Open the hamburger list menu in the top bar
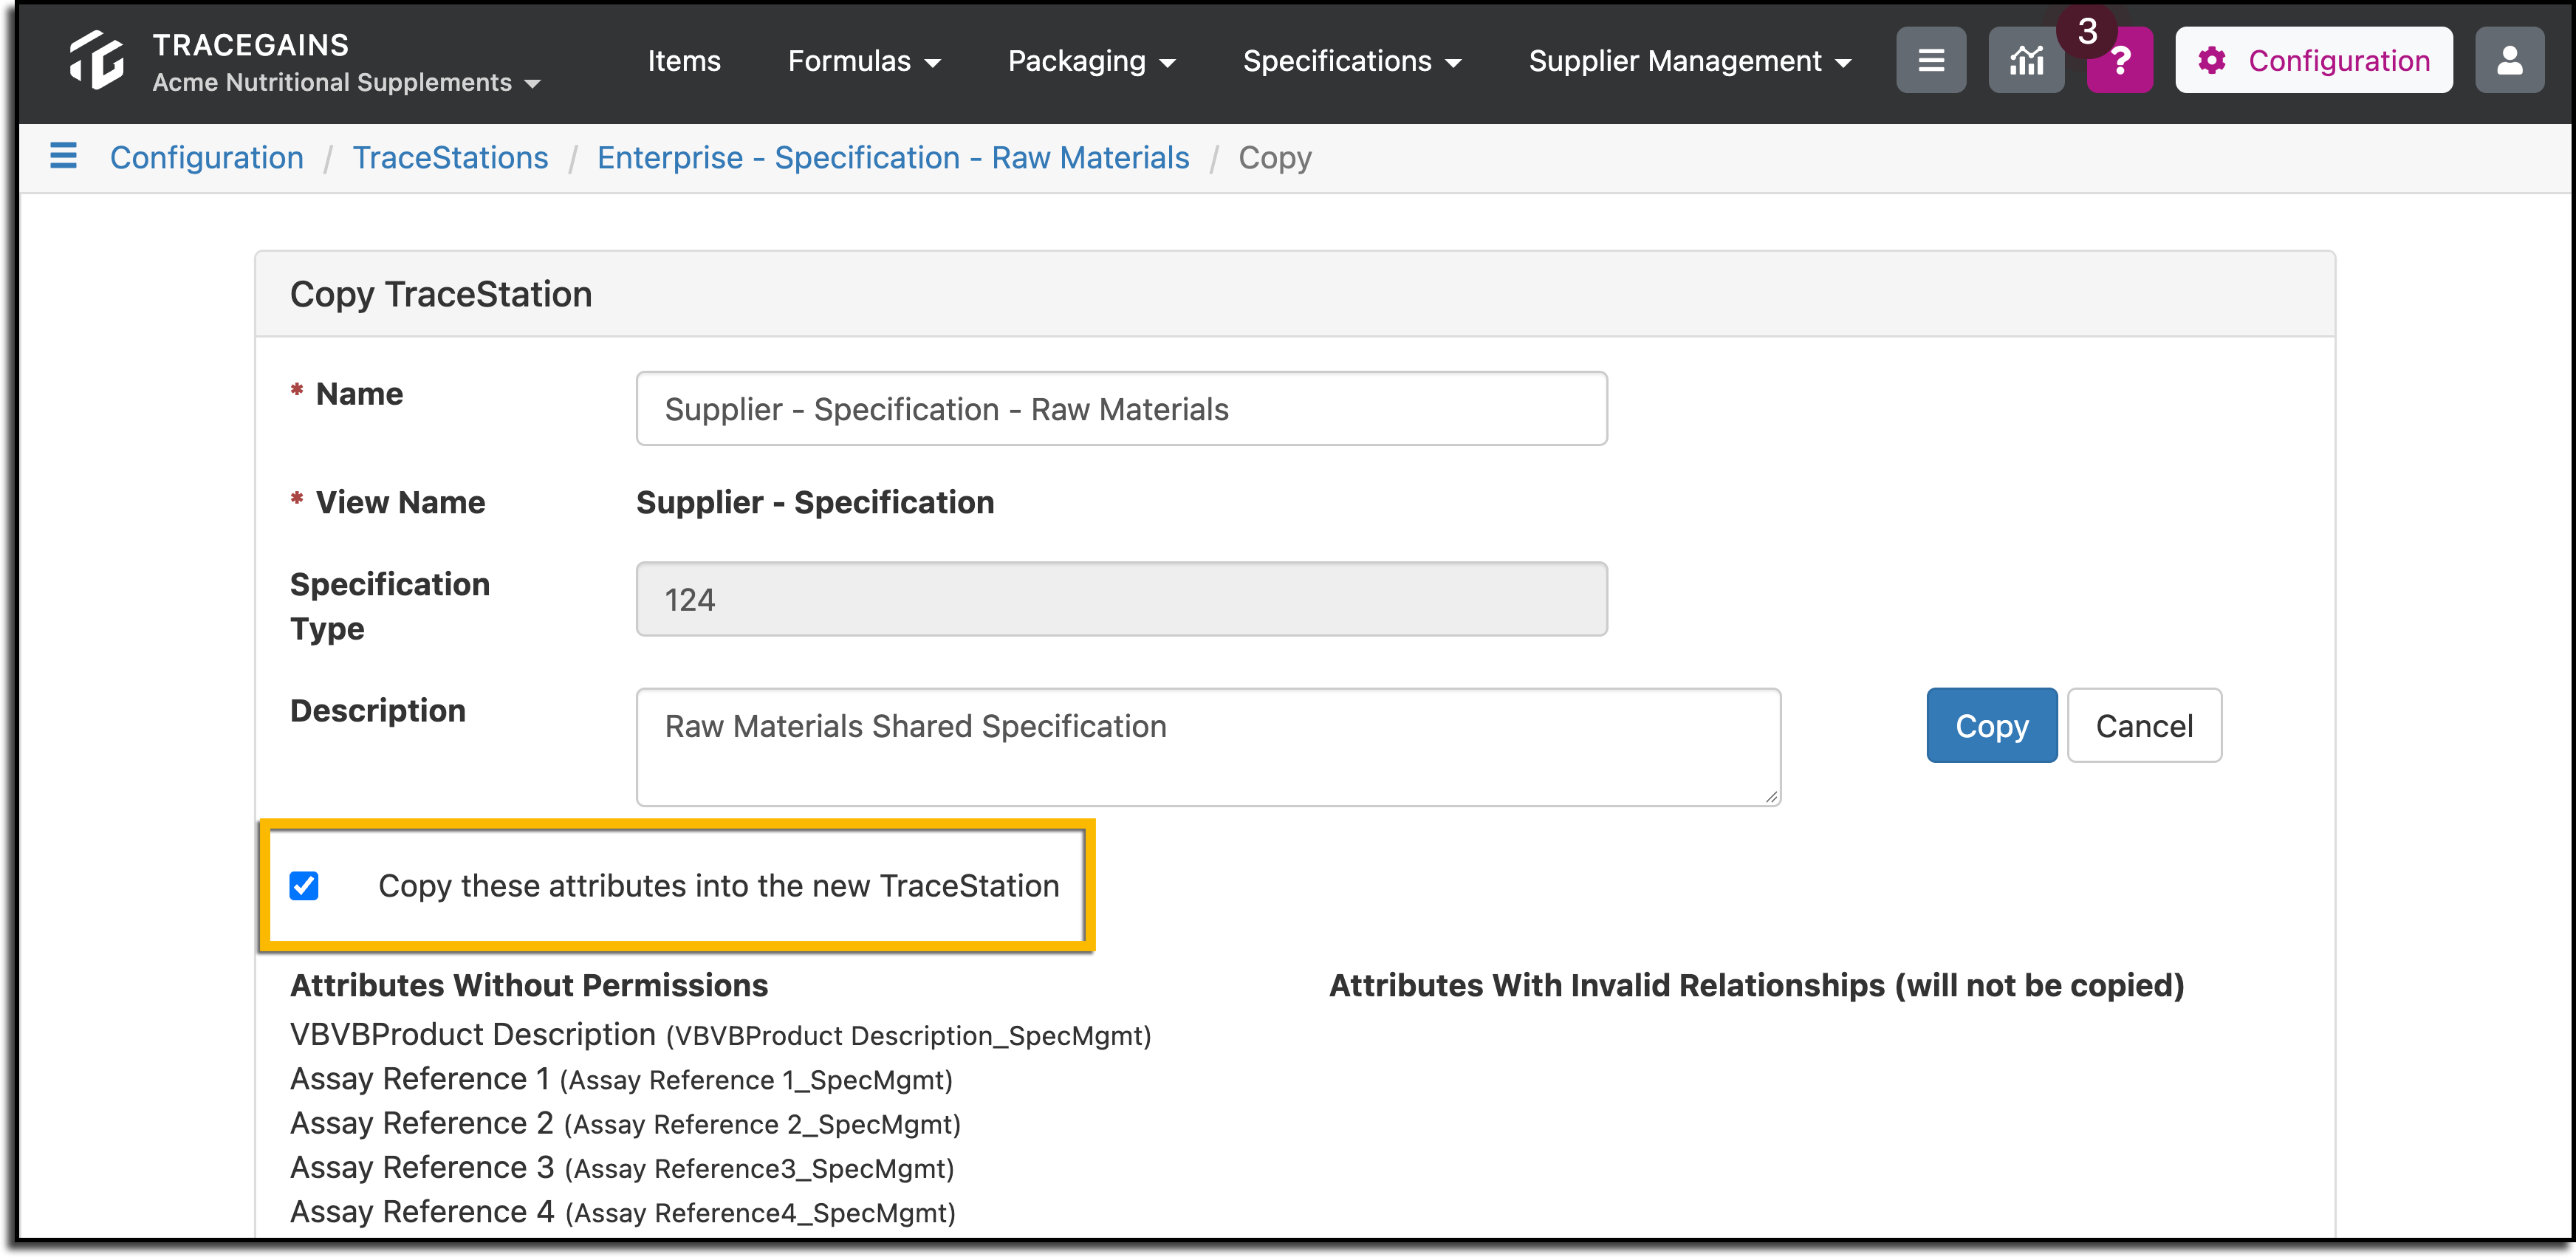This screenshot has height=1257, width=2576. tap(1931, 61)
